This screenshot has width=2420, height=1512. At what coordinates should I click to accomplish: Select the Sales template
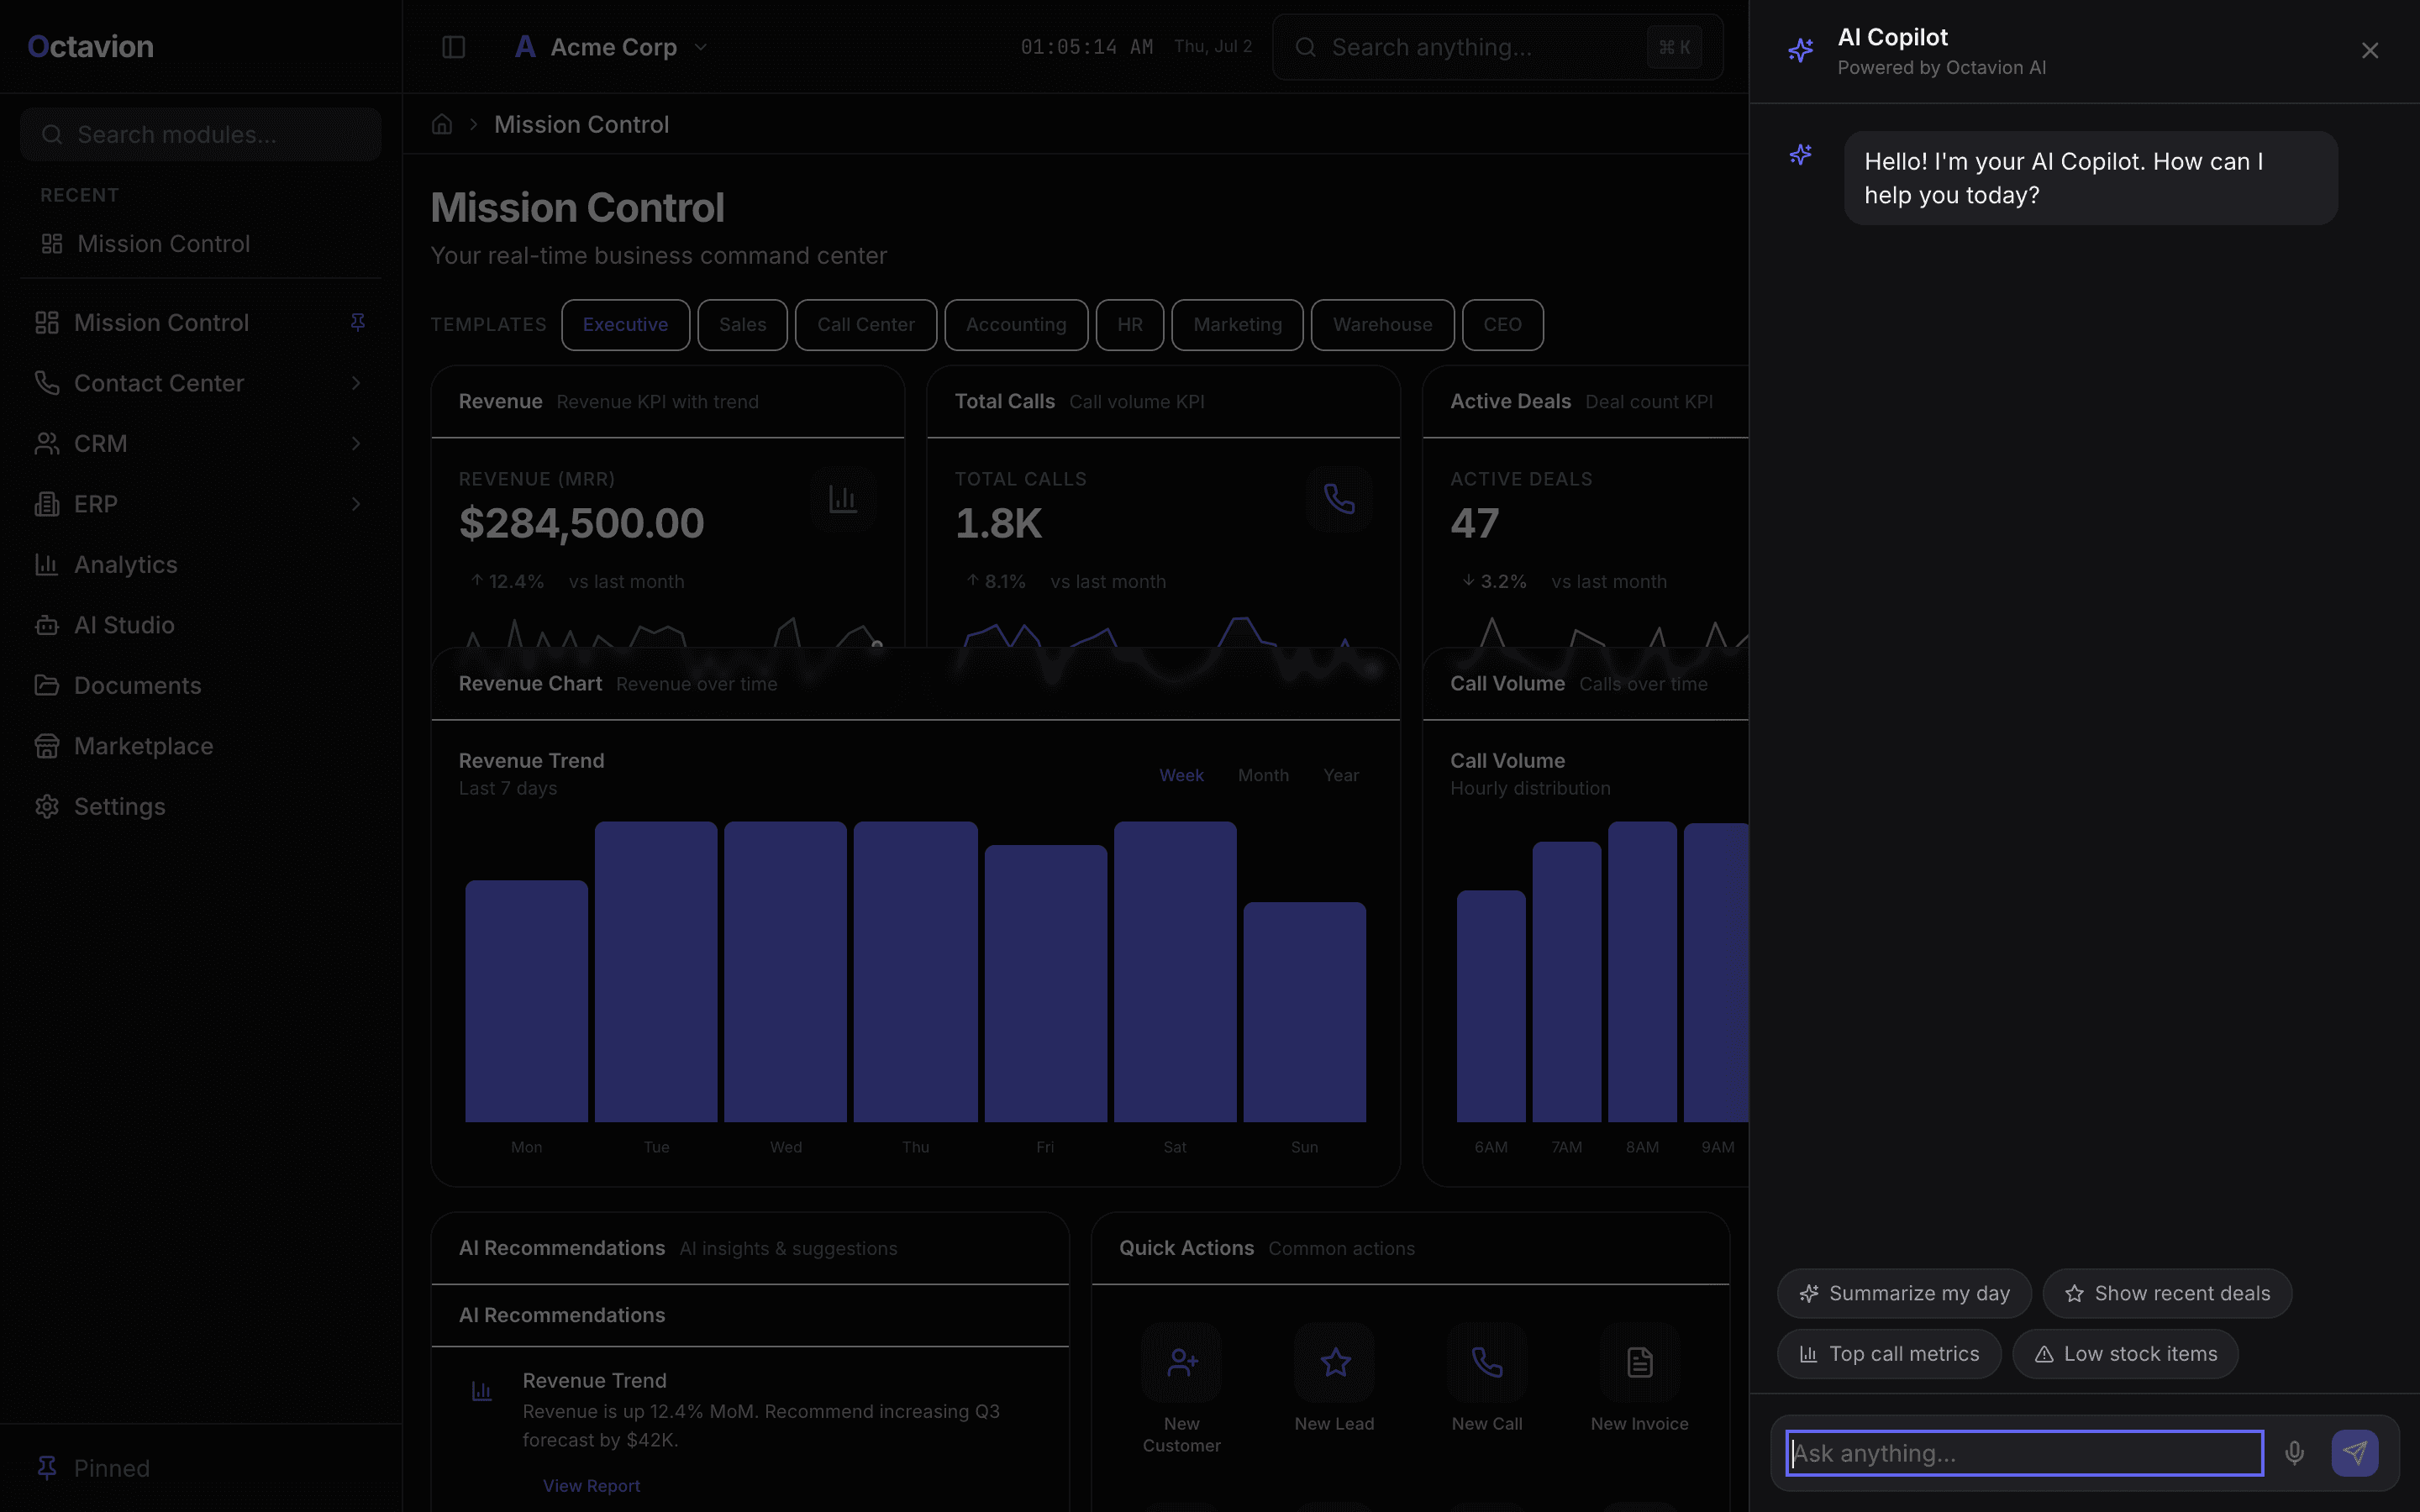coord(742,325)
